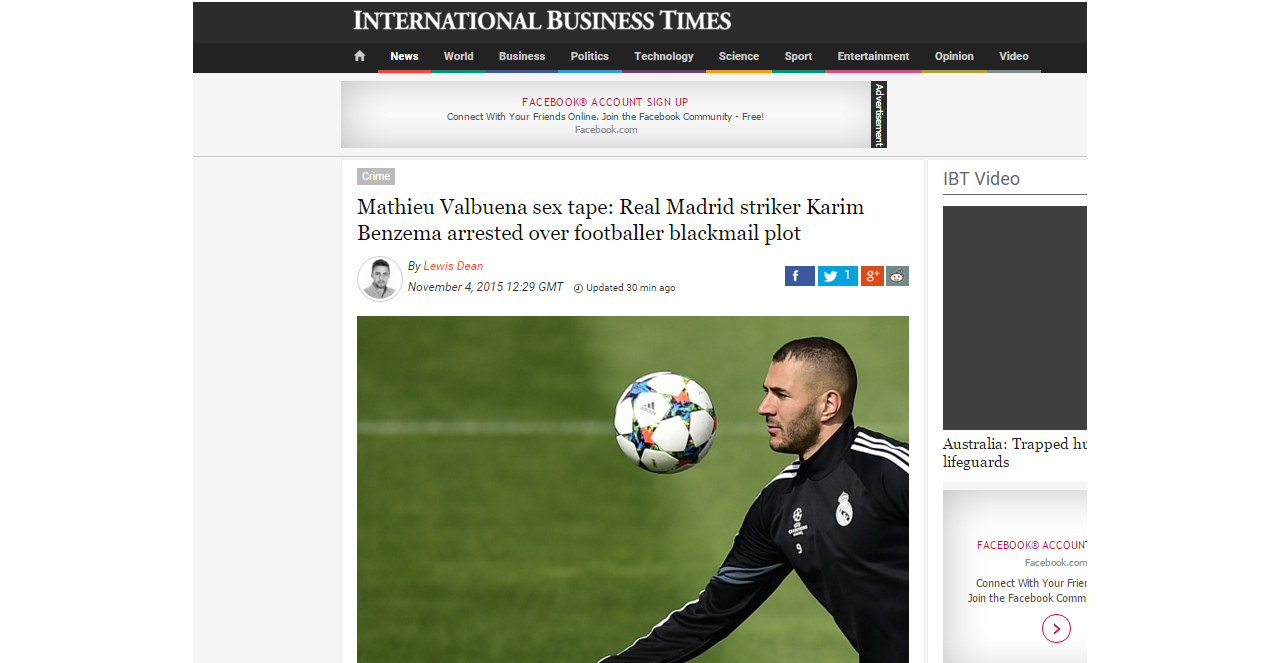Viewport: 1288px width, 663px height.
Task: Go to the Politics section
Action: tap(590, 56)
